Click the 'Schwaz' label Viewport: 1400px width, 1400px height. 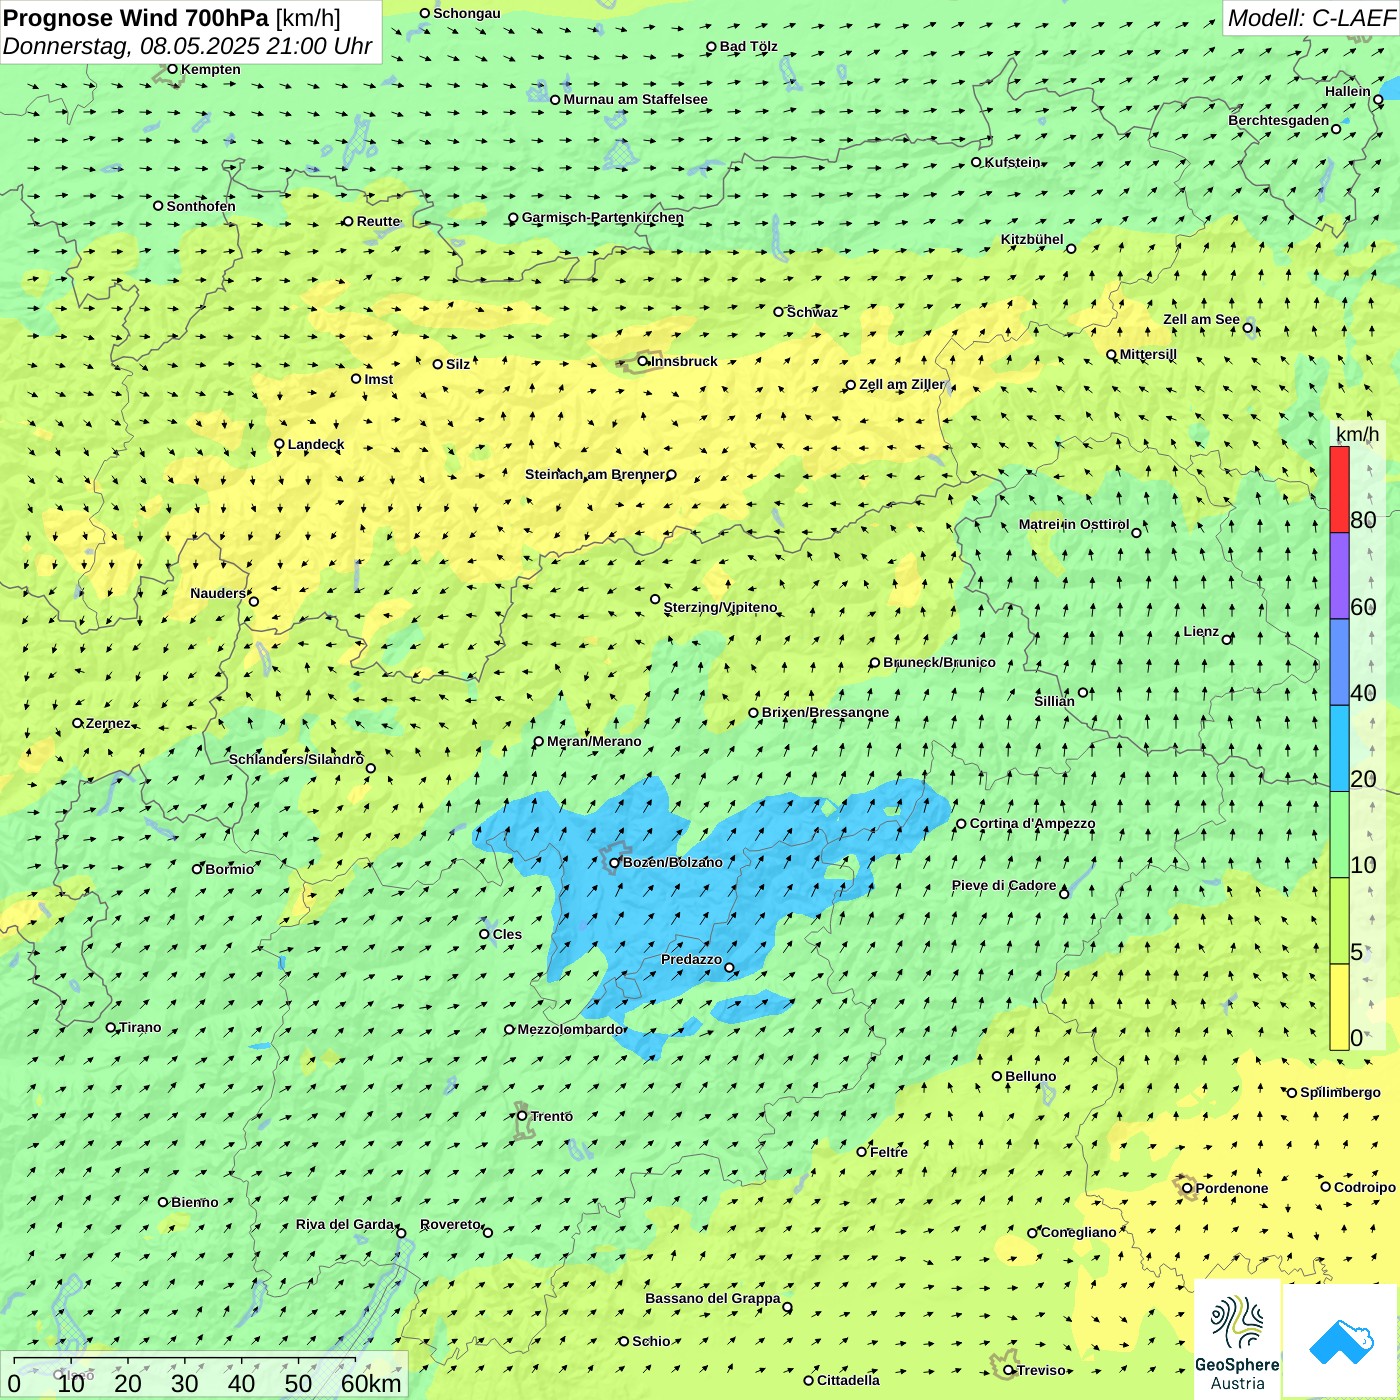point(812,312)
